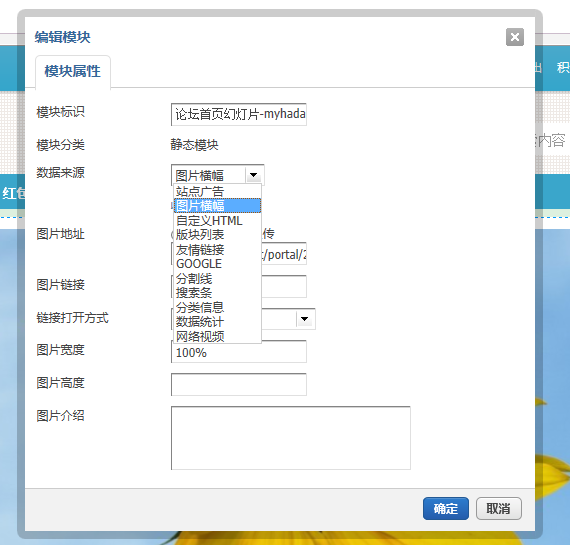Pick 自定义HTML from the list

tap(217, 221)
